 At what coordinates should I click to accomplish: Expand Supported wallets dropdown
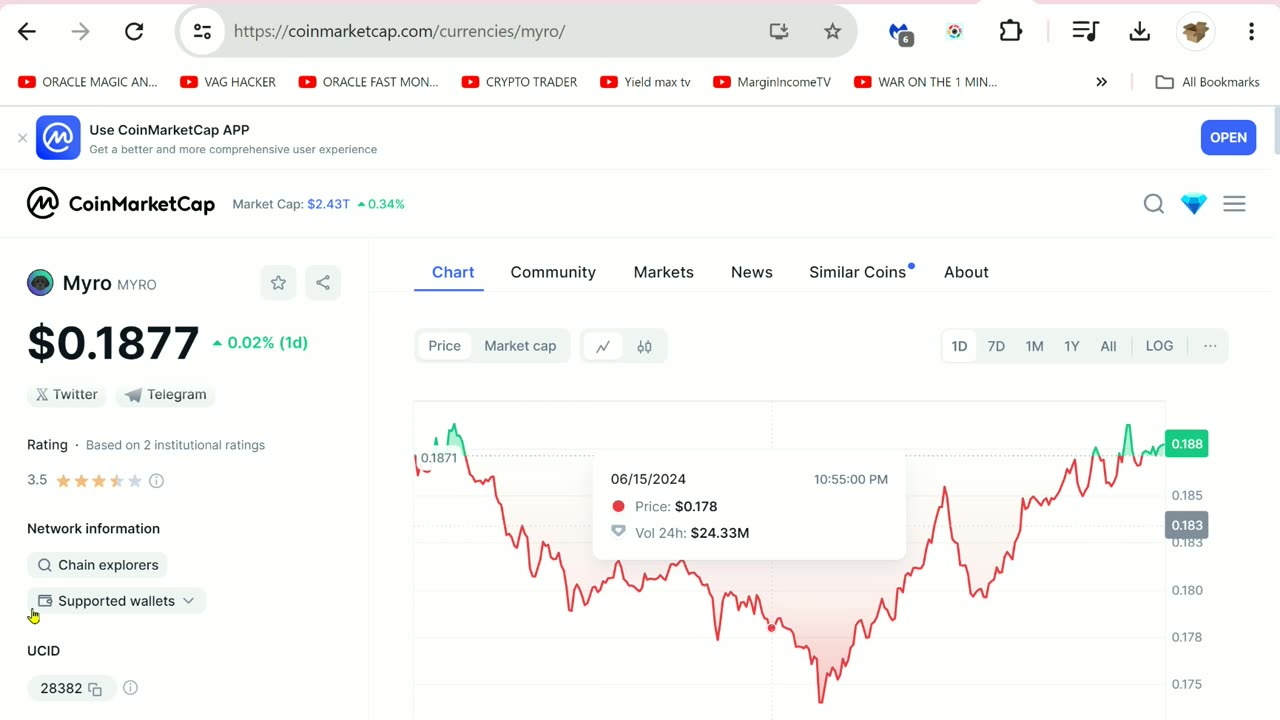[x=116, y=601]
